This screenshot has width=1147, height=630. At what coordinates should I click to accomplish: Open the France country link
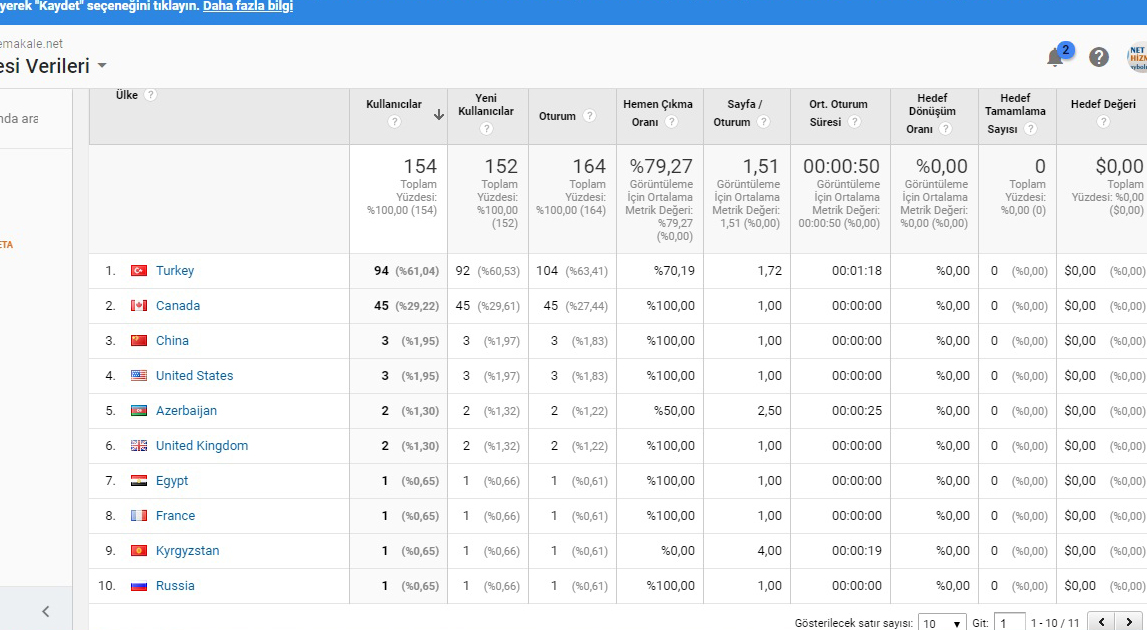click(176, 516)
